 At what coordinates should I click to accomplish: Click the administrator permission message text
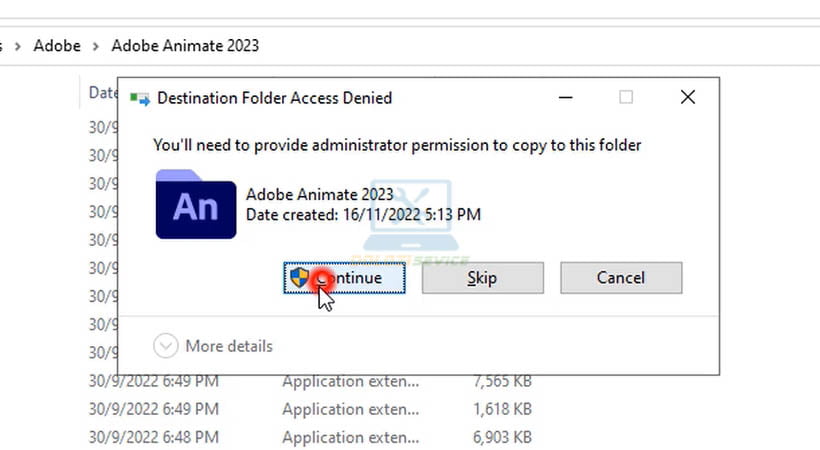click(x=397, y=145)
